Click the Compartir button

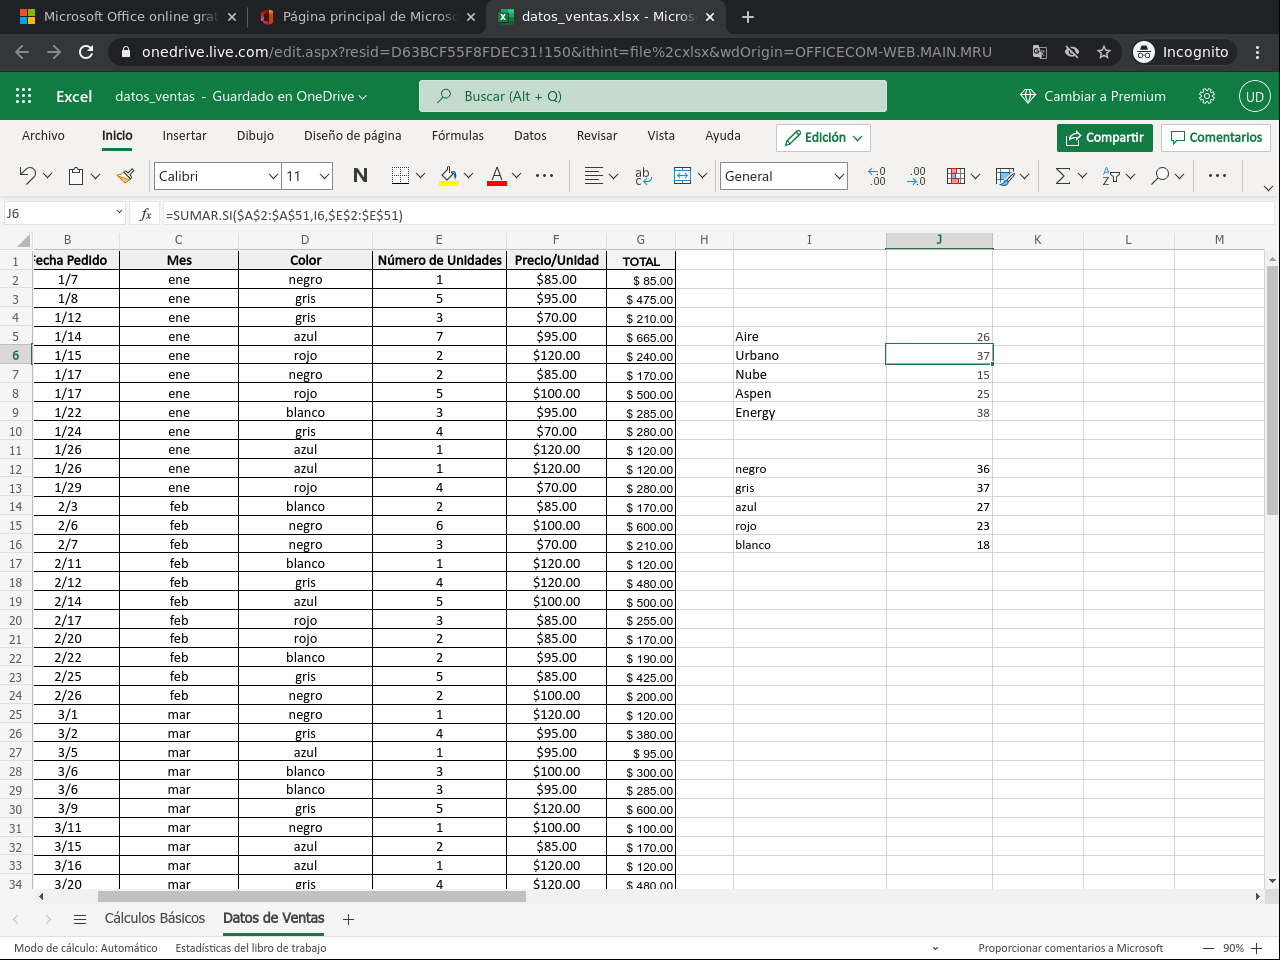point(1104,137)
